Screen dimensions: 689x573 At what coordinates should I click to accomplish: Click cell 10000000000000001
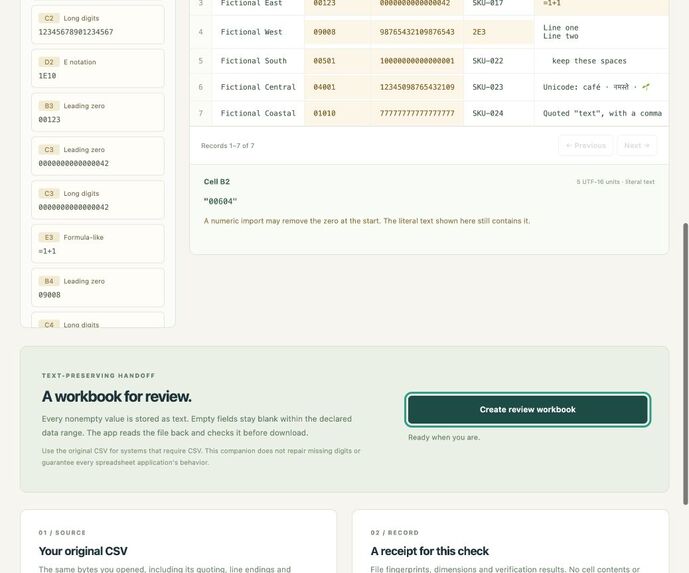coord(417,61)
